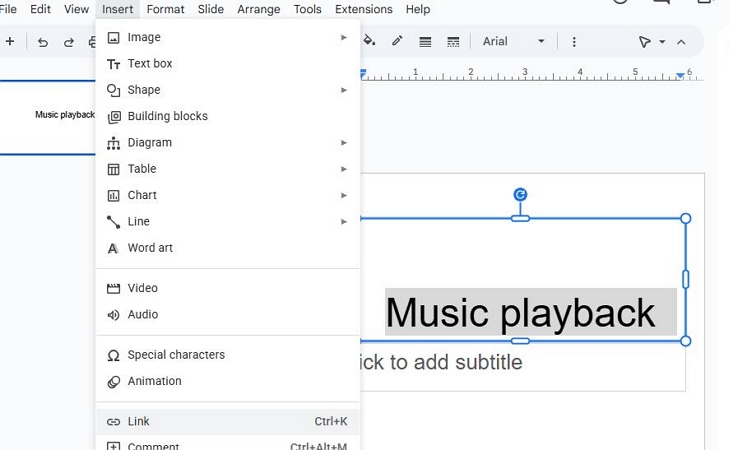Open the View menu
Screen dimensions: 730x450
(76, 9)
